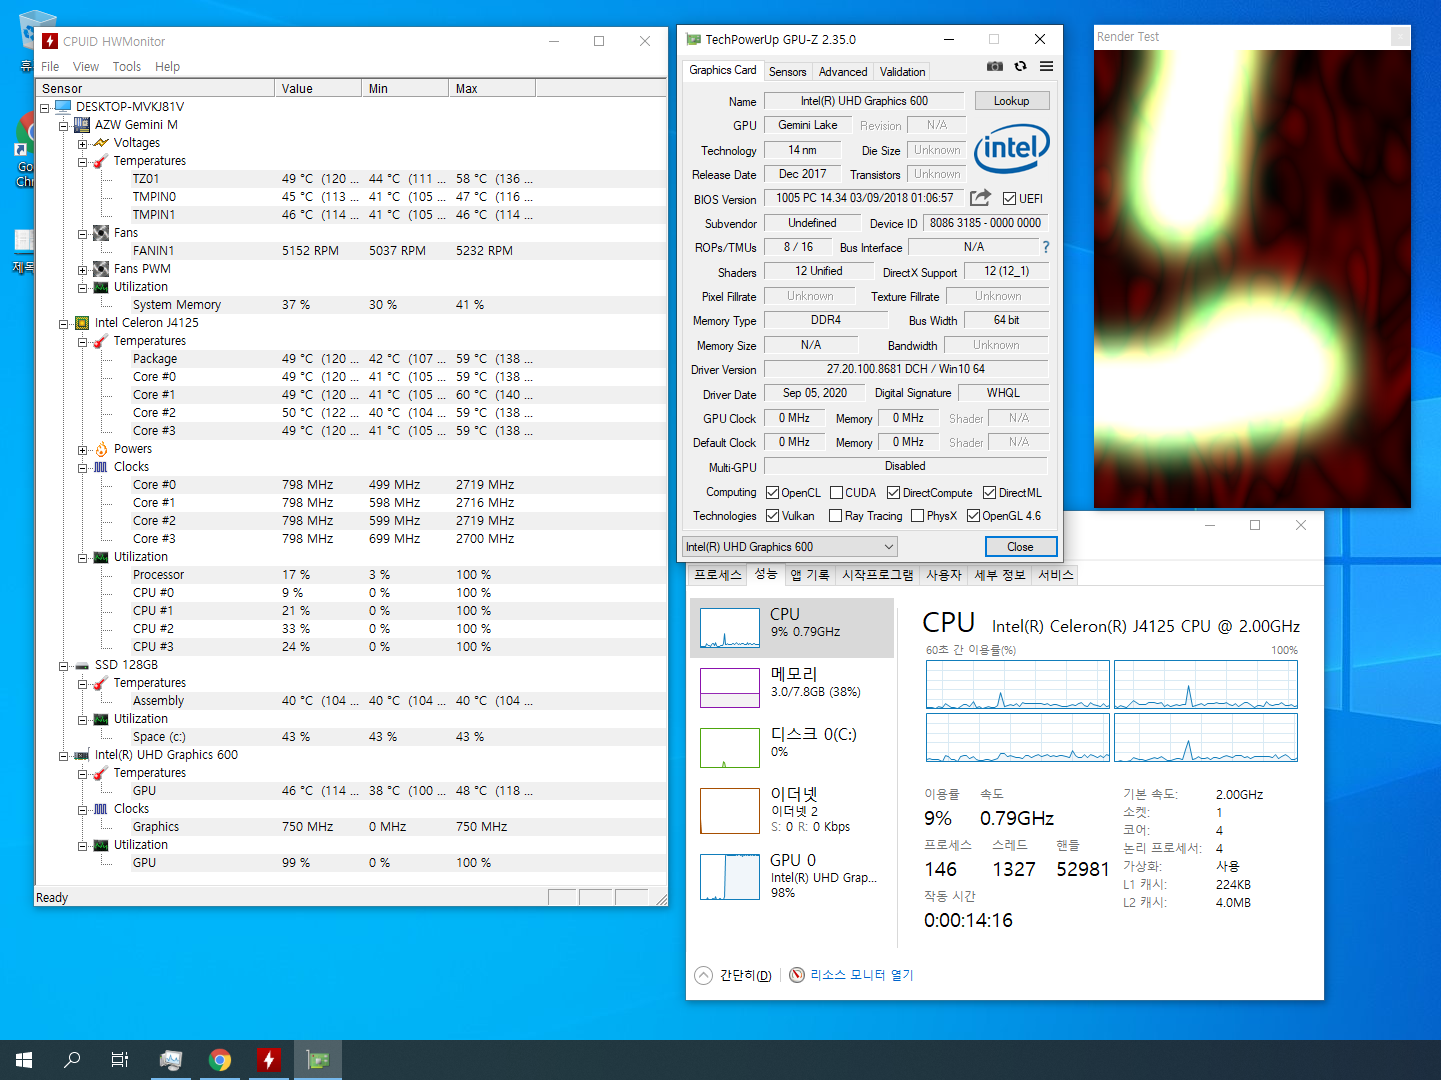
Task: Click Device ID field in GPU-Z
Action: (x=985, y=223)
